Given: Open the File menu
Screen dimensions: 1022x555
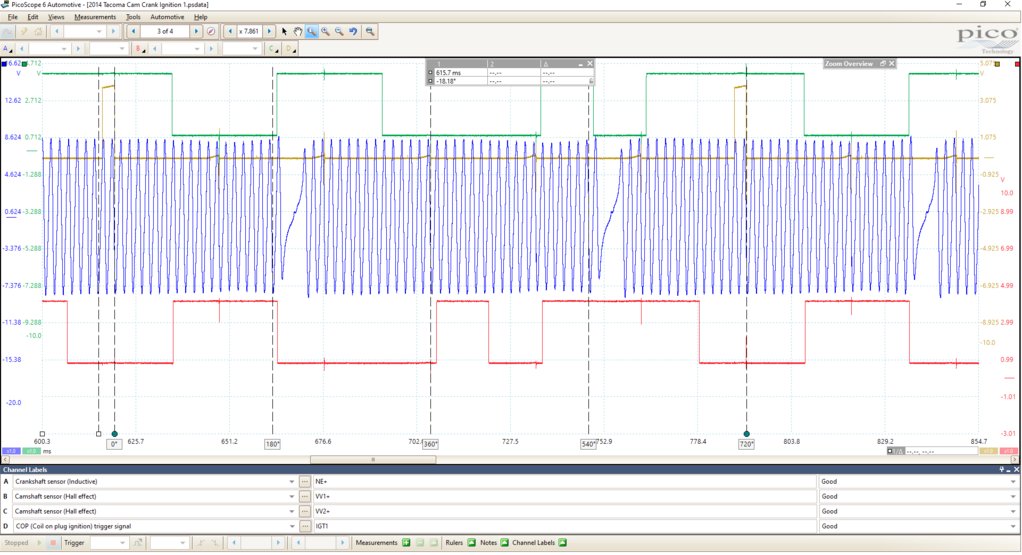Looking at the screenshot, I should (13, 17).
